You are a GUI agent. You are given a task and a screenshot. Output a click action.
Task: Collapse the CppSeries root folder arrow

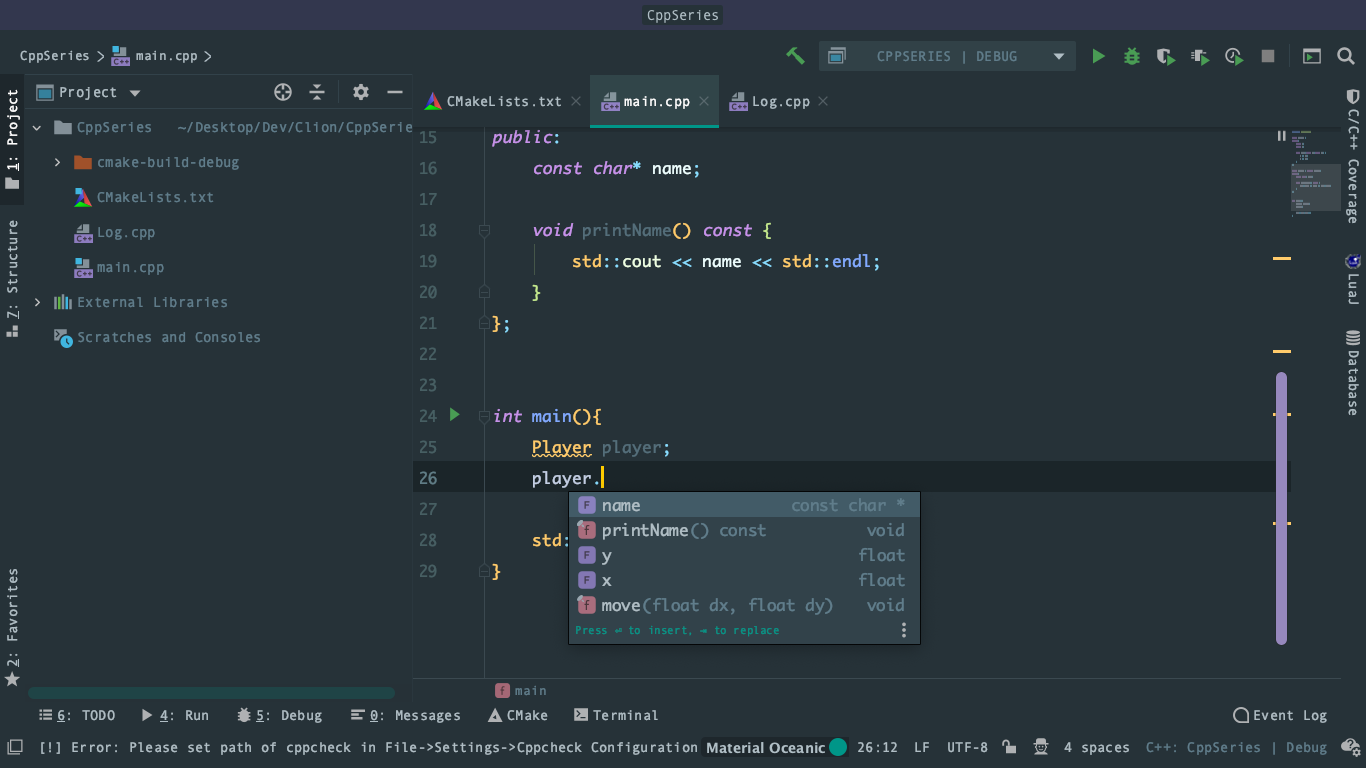[37, 127]
